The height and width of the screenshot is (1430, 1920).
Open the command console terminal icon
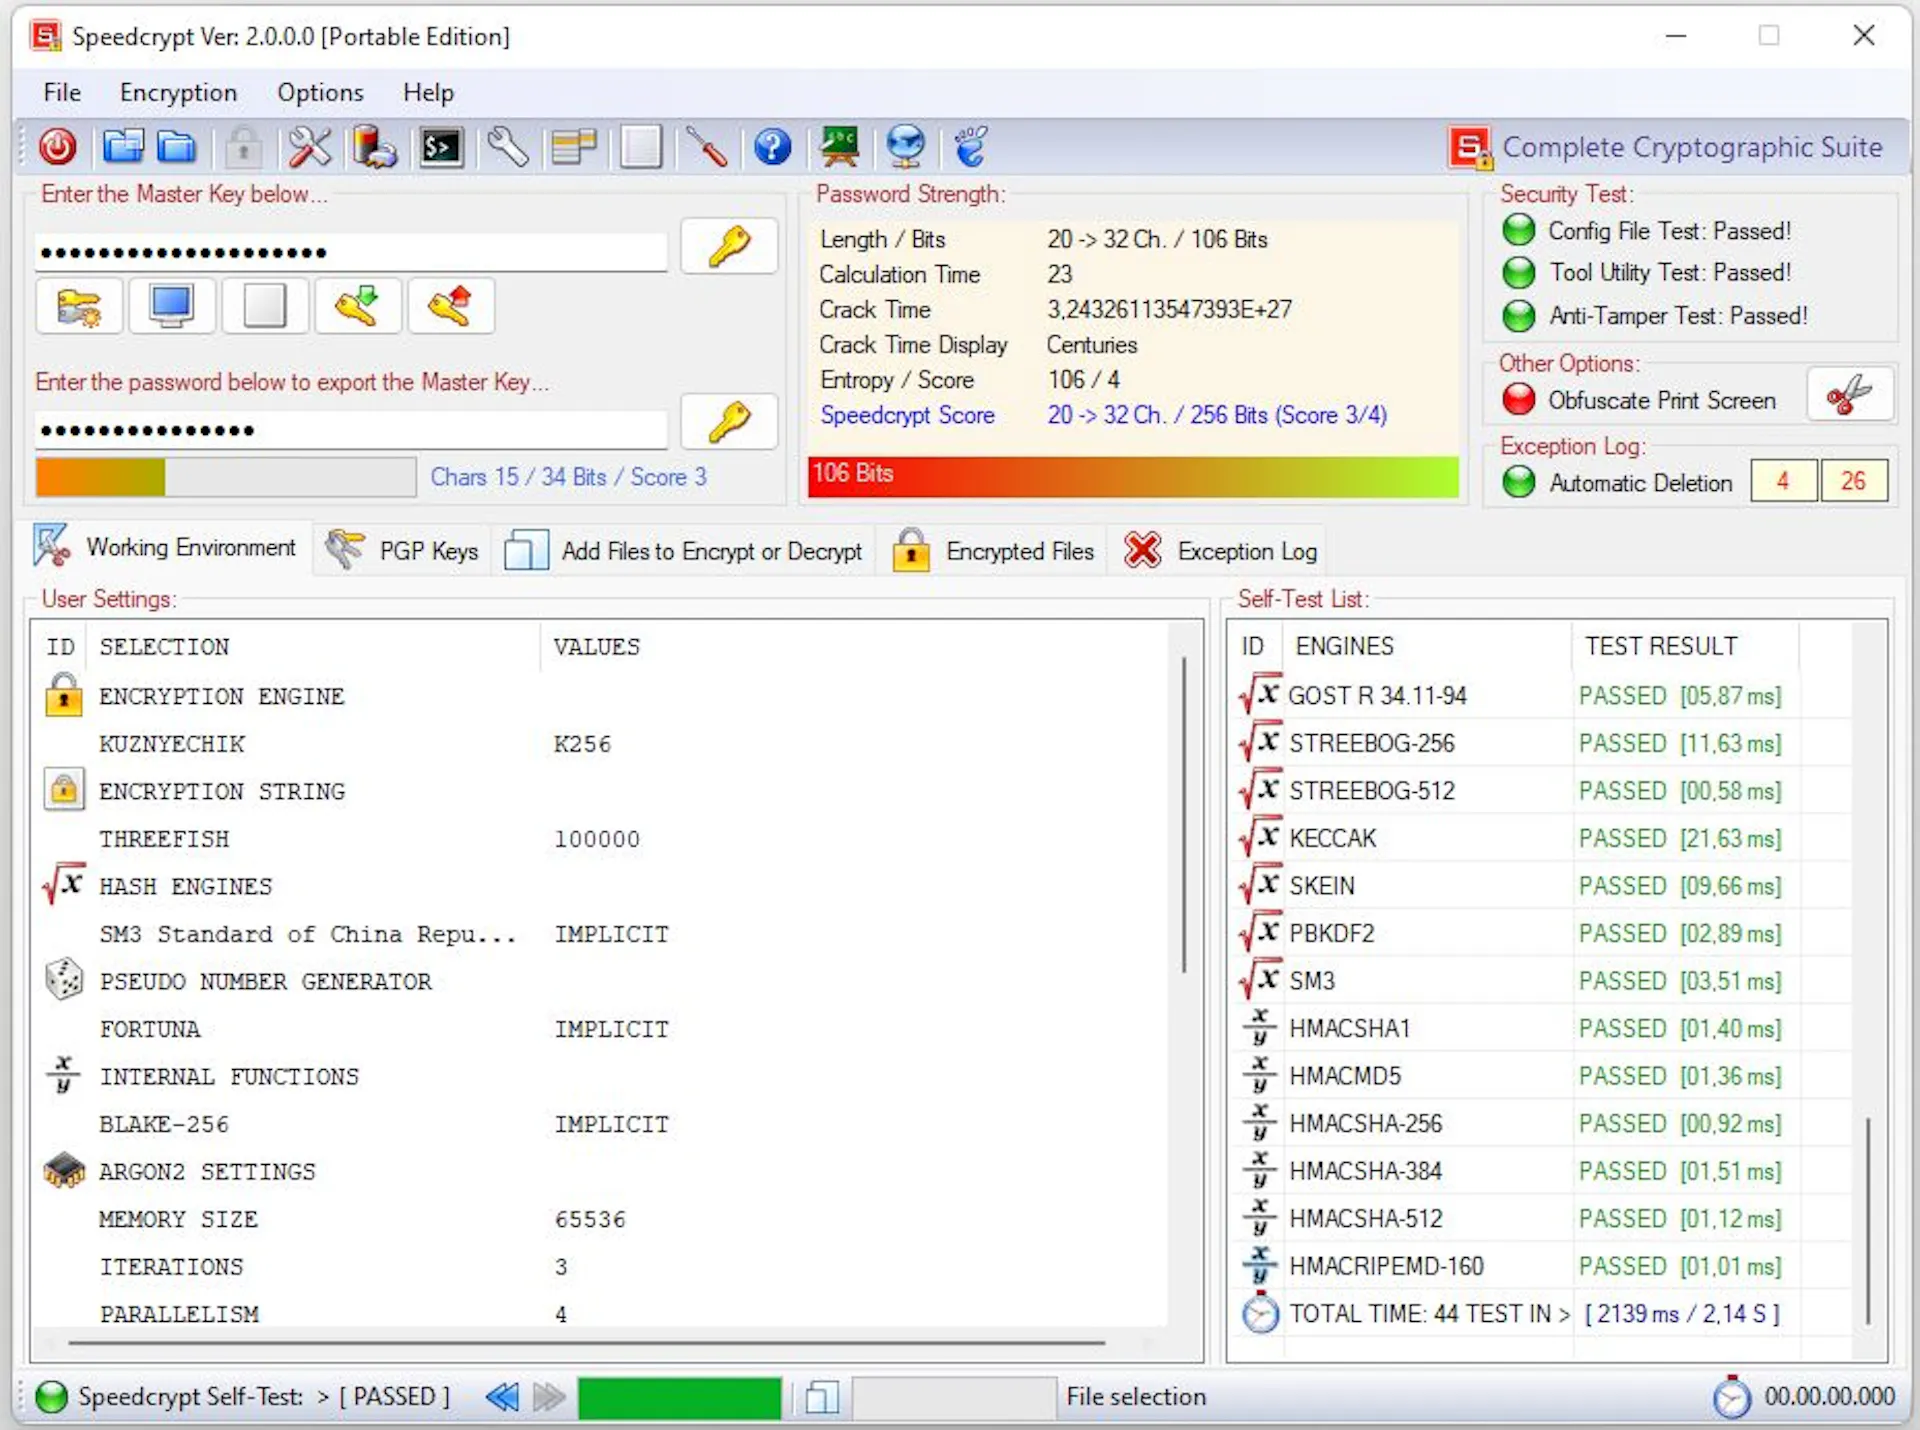click(441, 147)
